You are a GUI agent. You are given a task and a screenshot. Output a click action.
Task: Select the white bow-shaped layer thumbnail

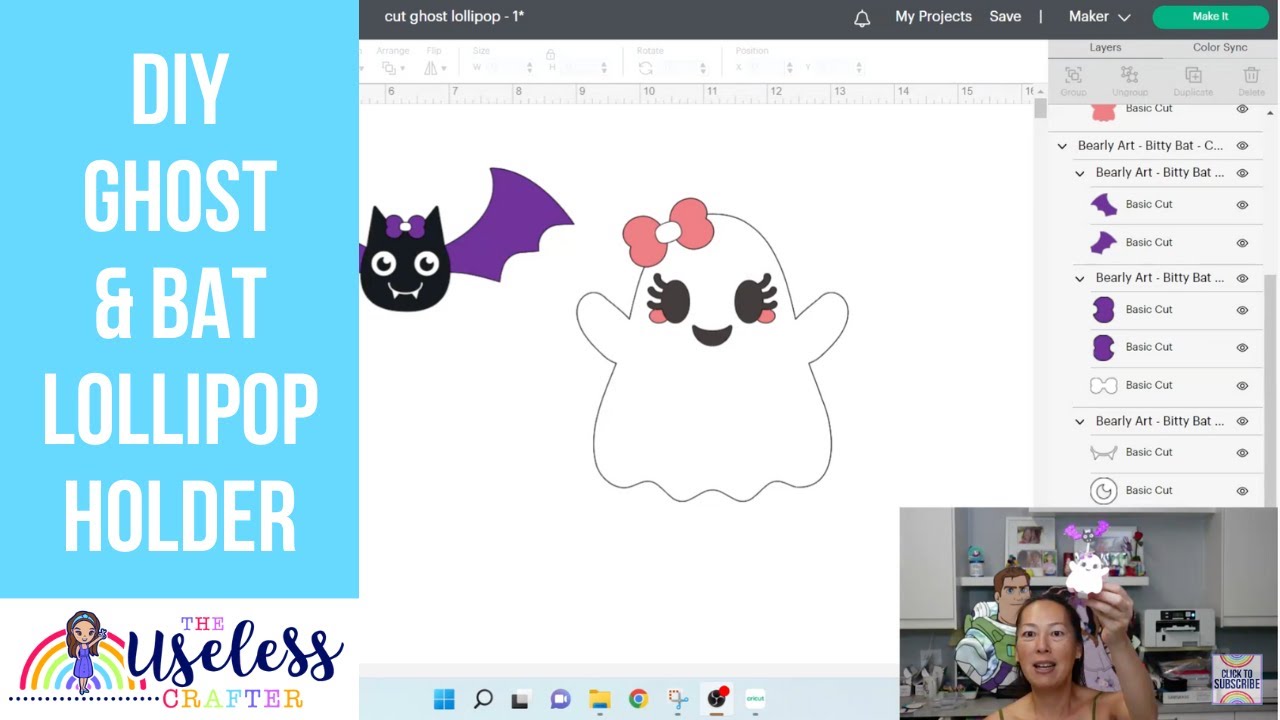click(x=1103, y=385)
